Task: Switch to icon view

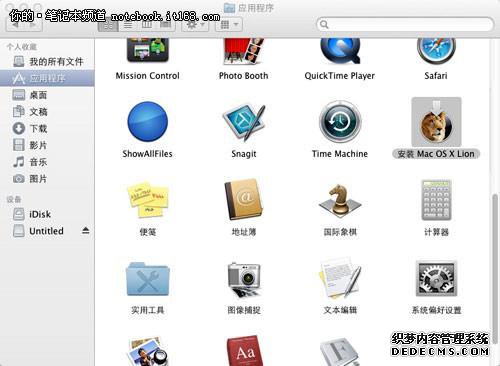Action: (109, 25)
